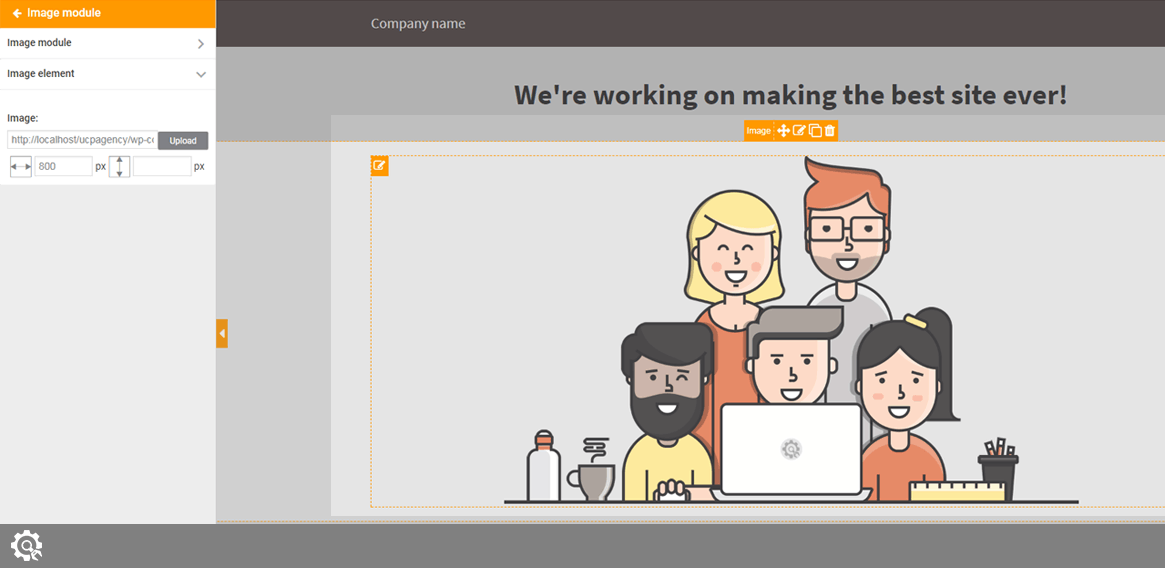Screen dimensions: 1165x568
Task: Click the orange edit icon at image corner
Action: click(380, 166)
